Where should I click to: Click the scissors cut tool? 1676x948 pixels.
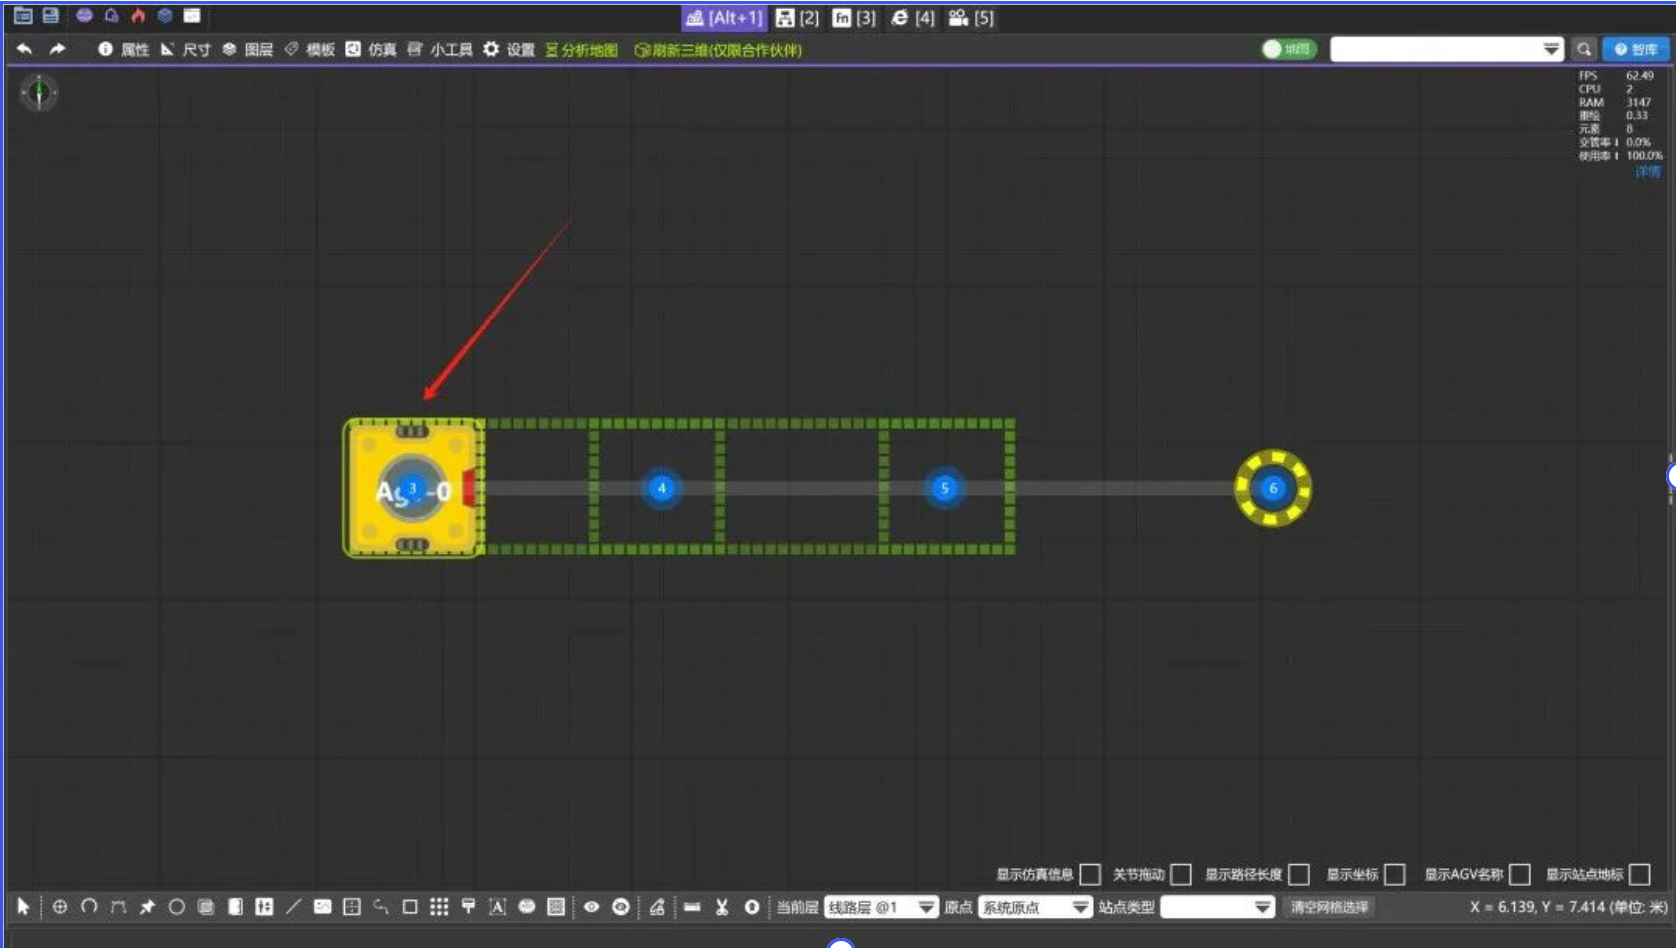coord(722,907)
